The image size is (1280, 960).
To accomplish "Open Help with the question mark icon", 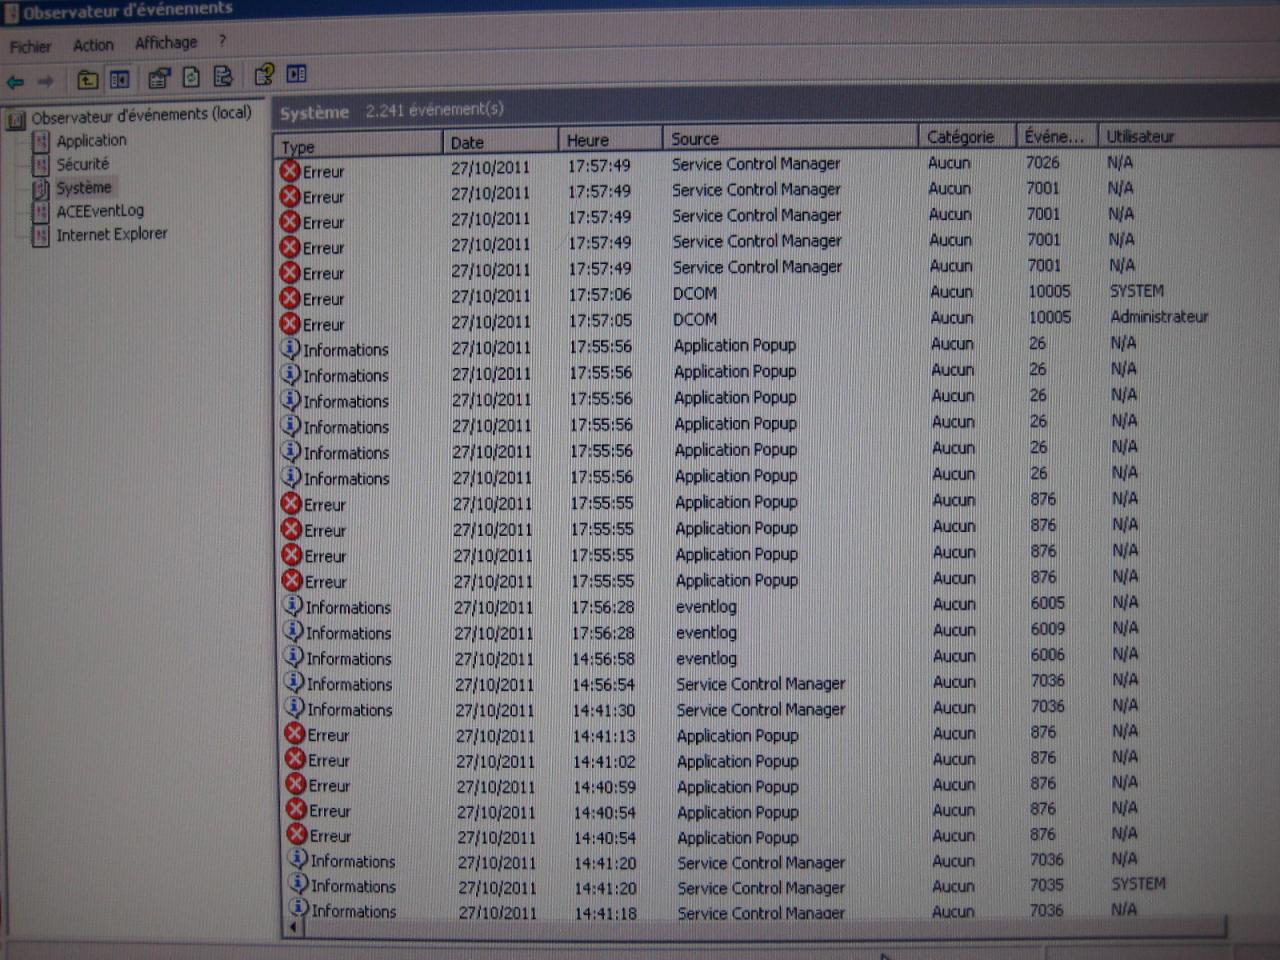I will (264, 74).
